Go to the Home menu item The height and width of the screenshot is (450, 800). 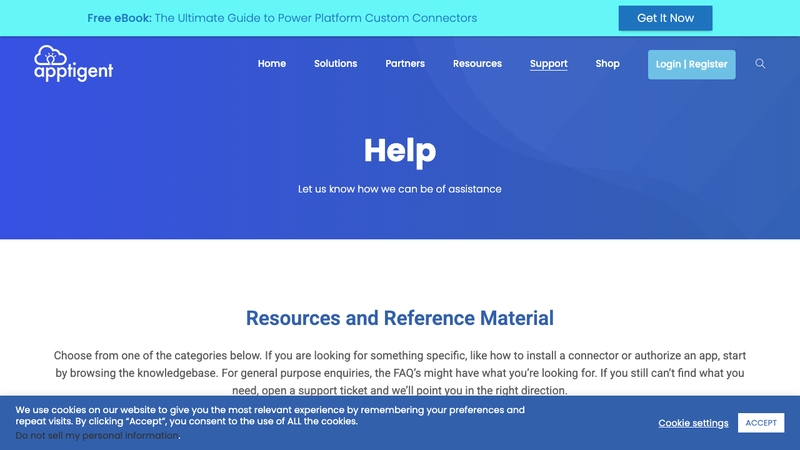pos(271,64)
